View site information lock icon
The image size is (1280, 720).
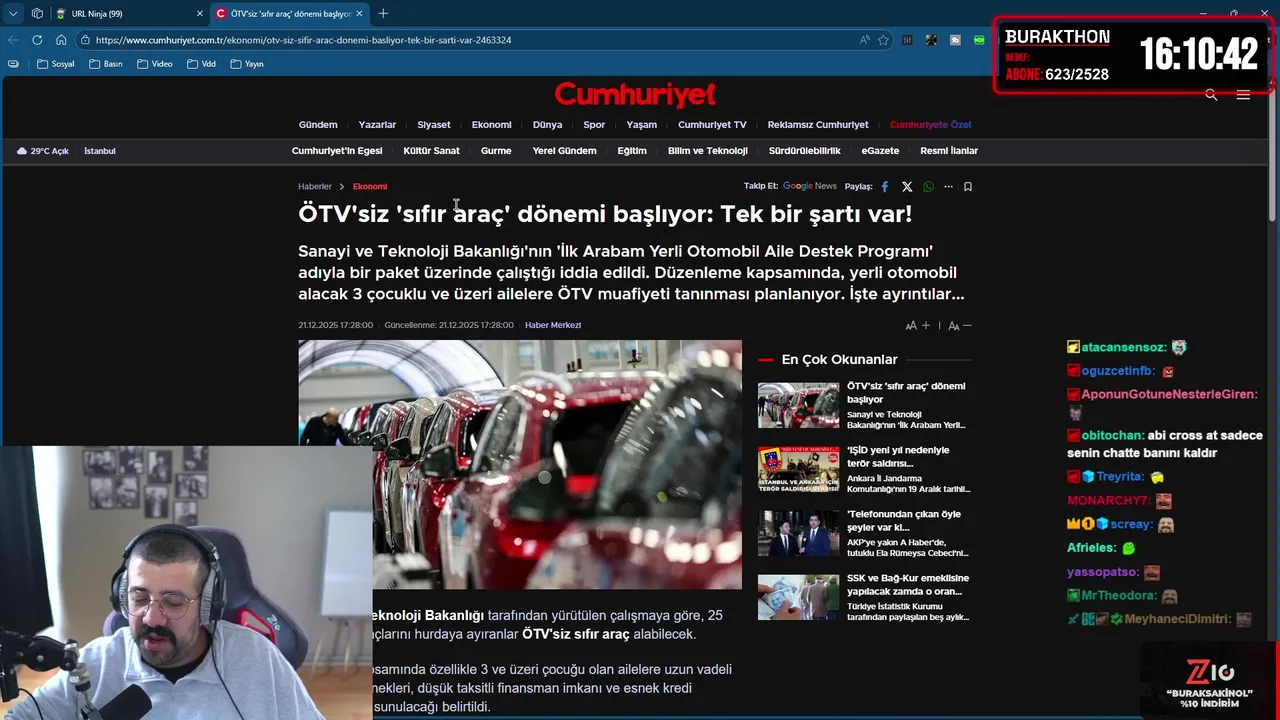tap(86, 40)
